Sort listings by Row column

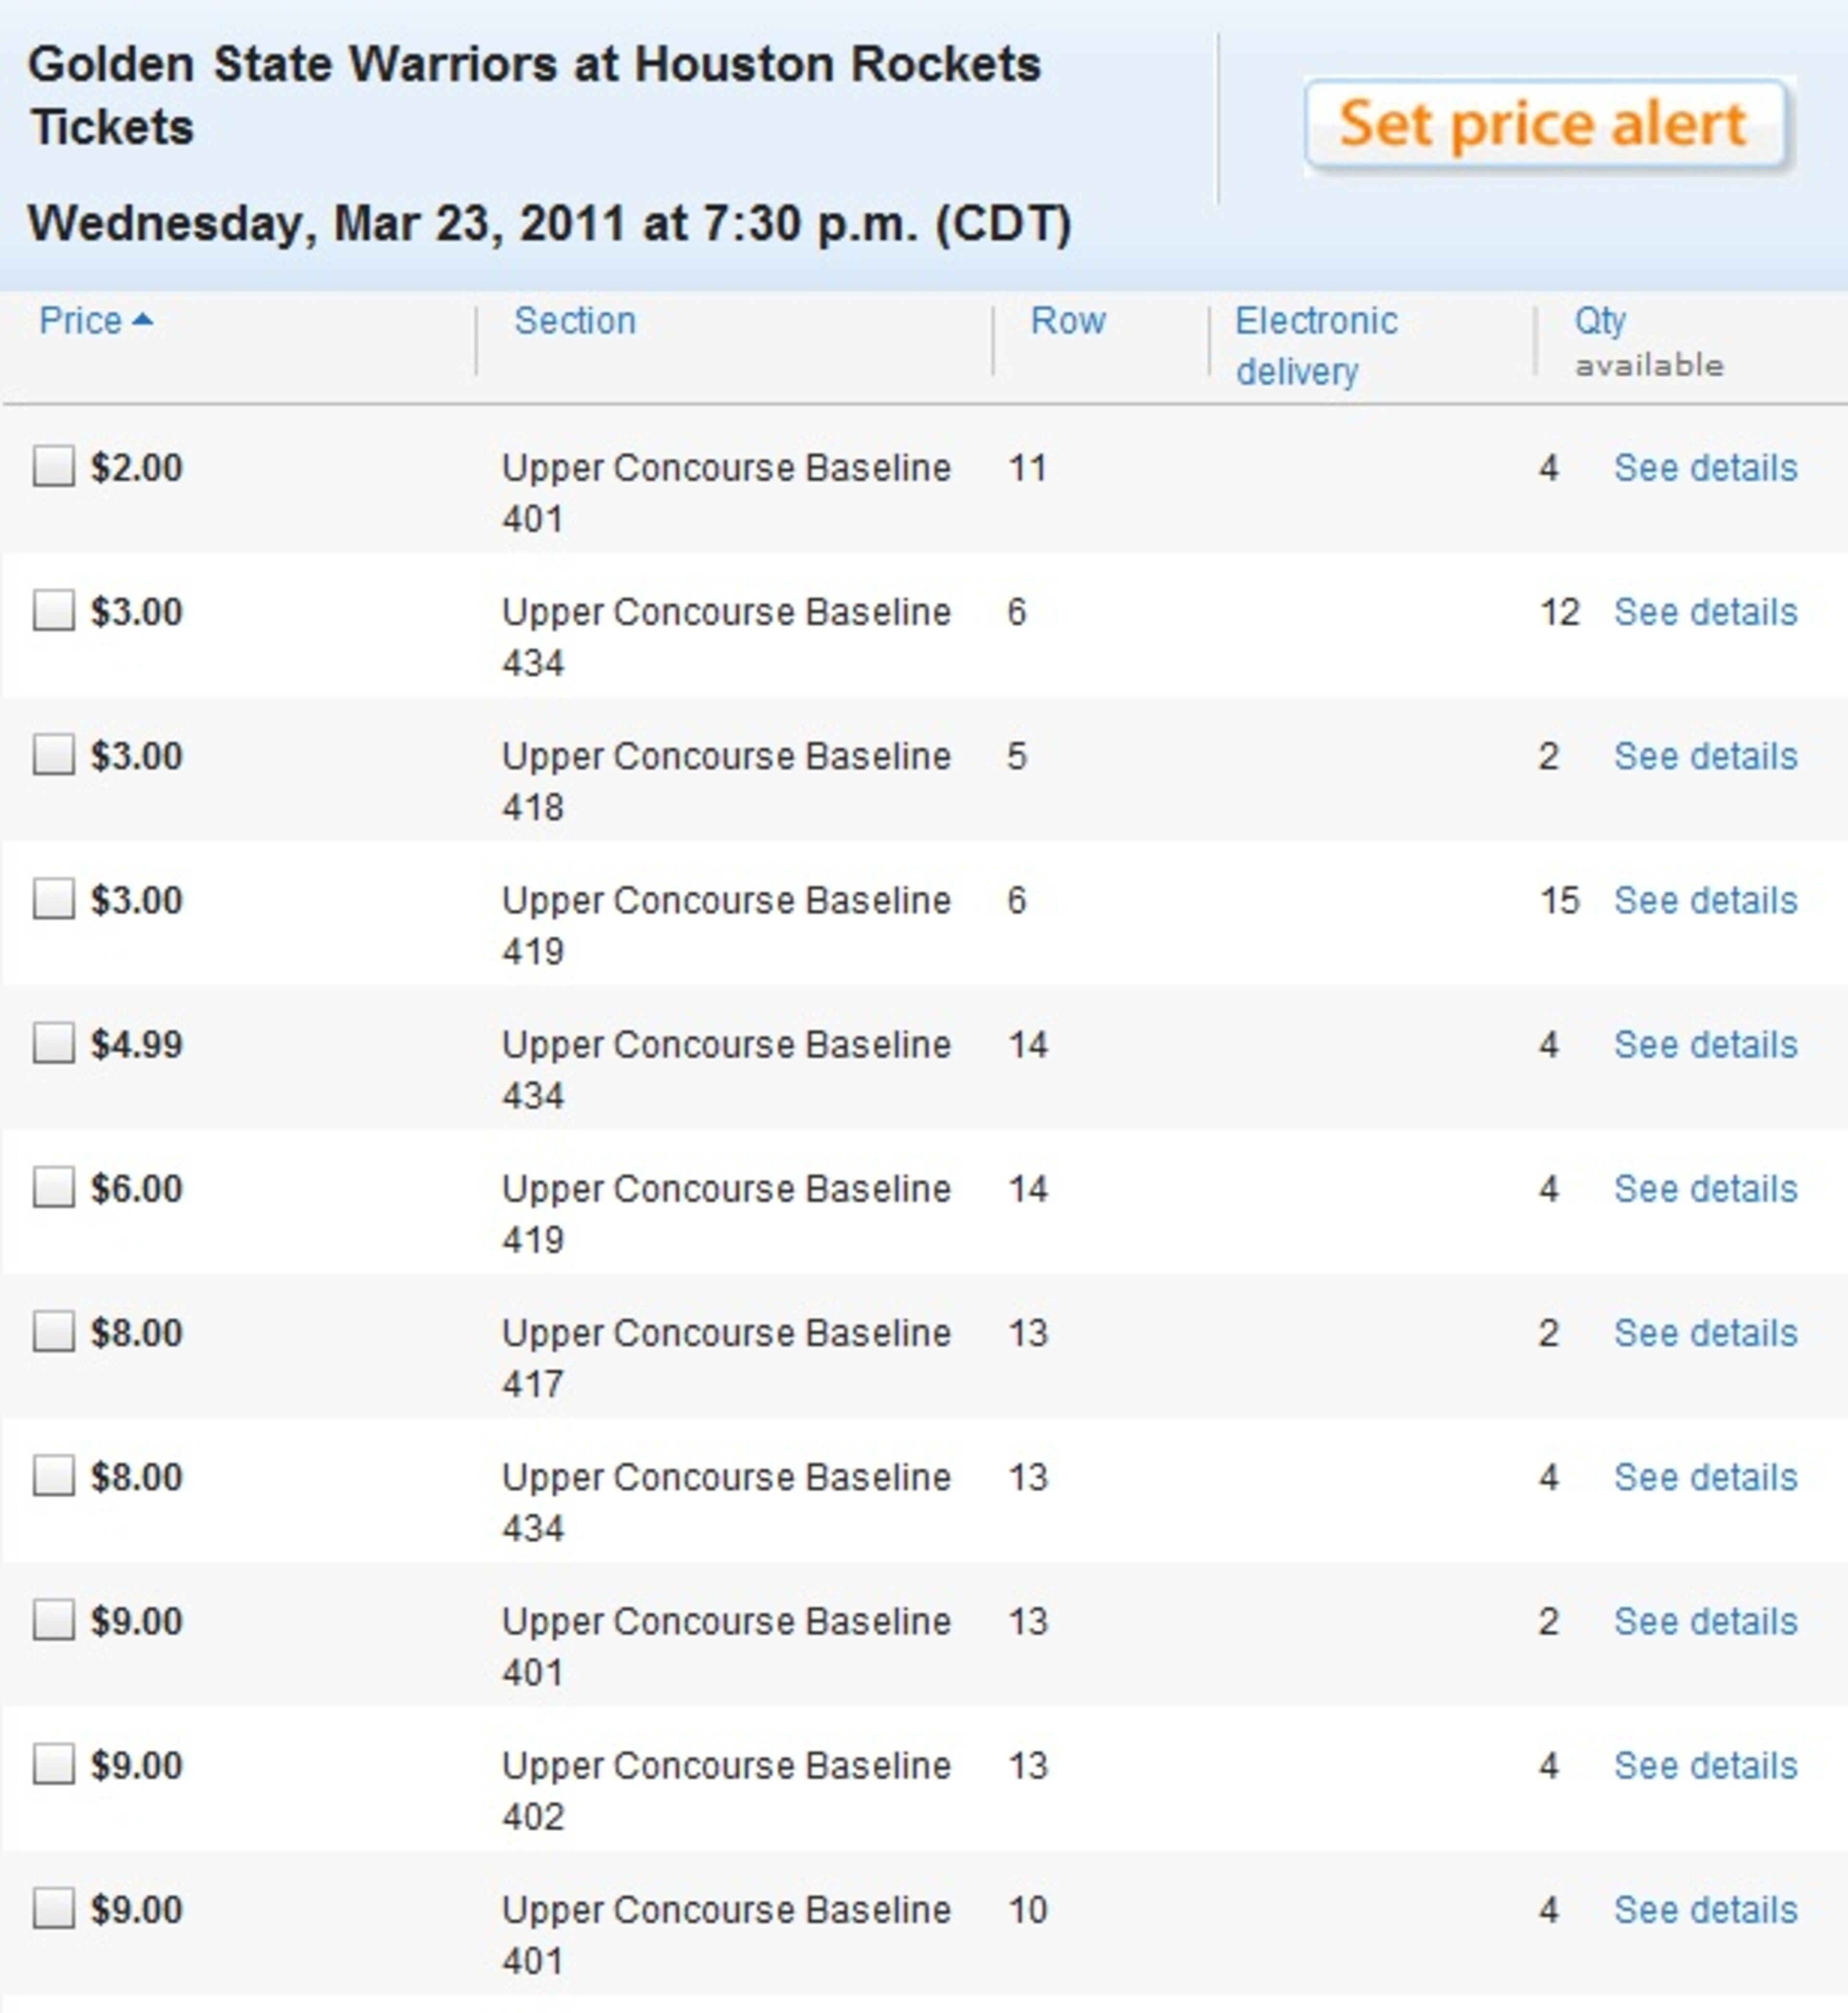1068,321
